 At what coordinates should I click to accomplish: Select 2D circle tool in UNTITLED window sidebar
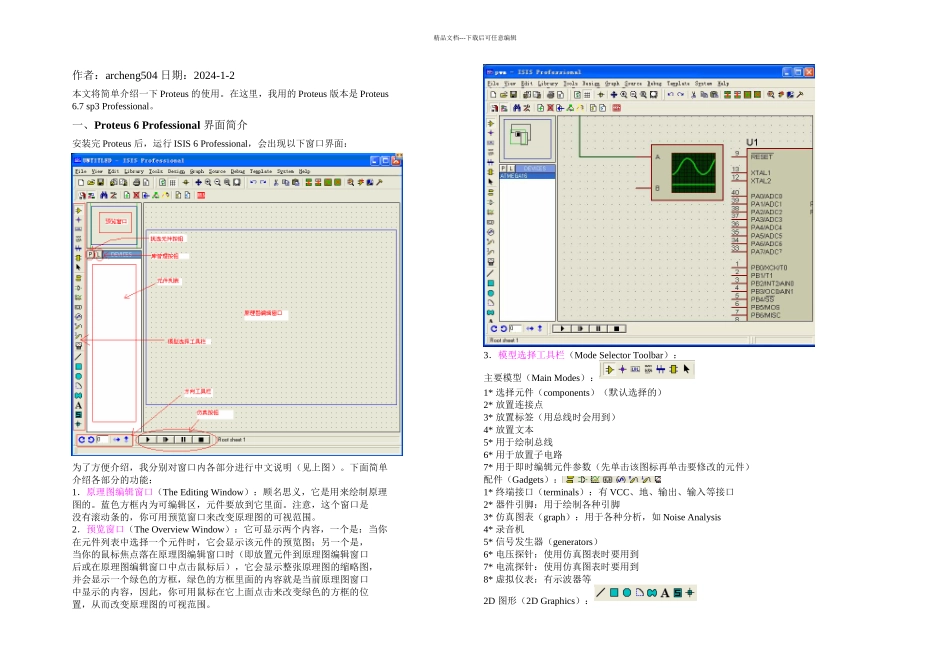(x=78, y=376)
